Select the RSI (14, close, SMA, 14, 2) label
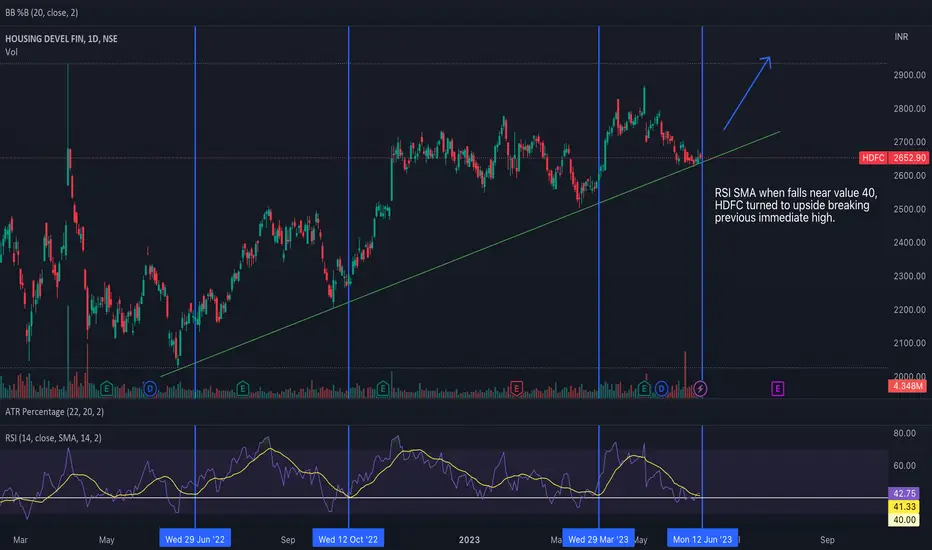The height and width of the screenshot is (550, 932). click(x=53, y=438)
